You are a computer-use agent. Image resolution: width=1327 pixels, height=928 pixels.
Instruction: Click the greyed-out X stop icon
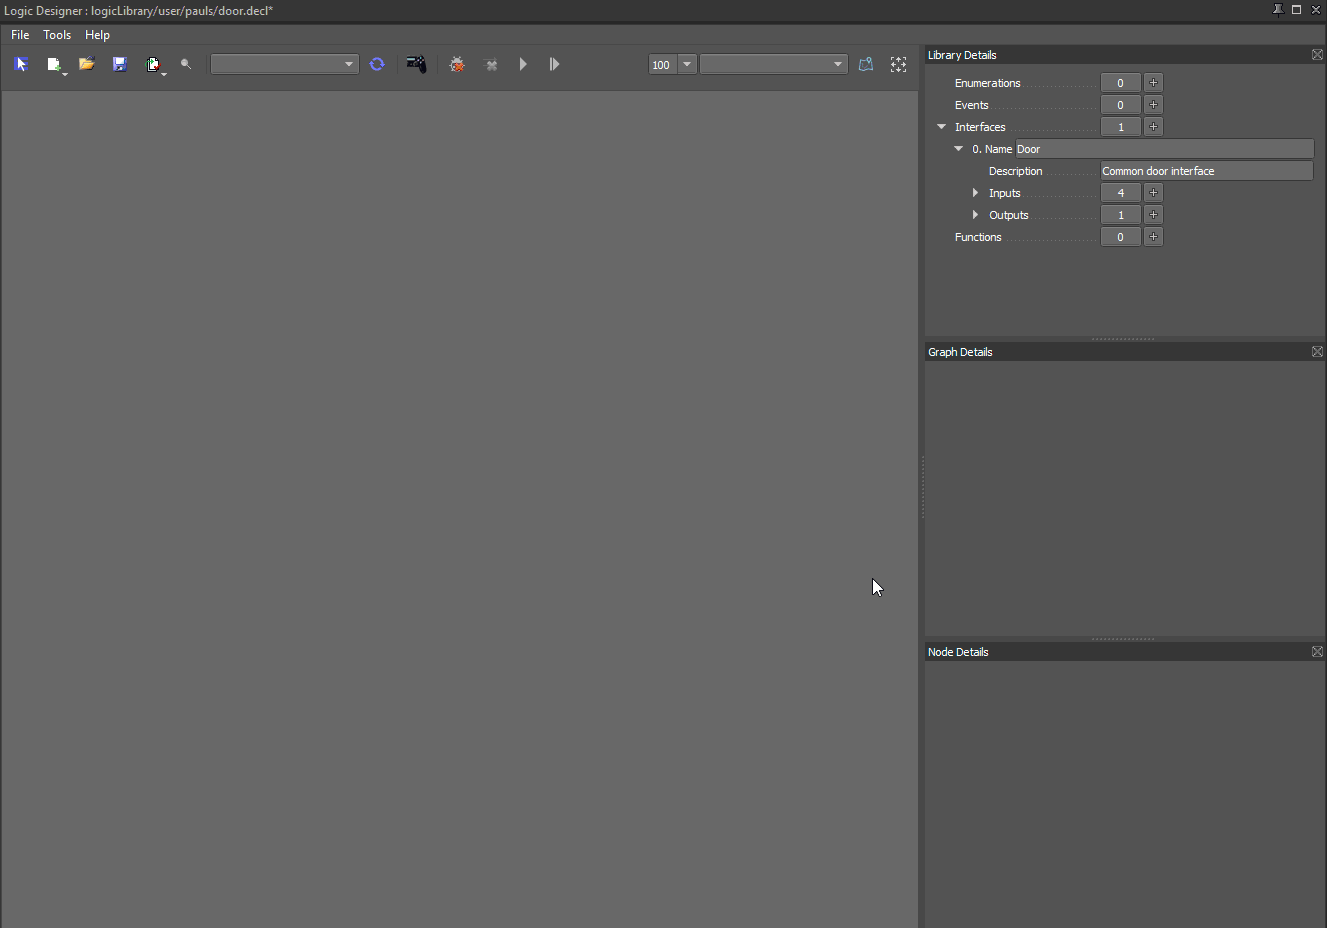coord(492,65)
